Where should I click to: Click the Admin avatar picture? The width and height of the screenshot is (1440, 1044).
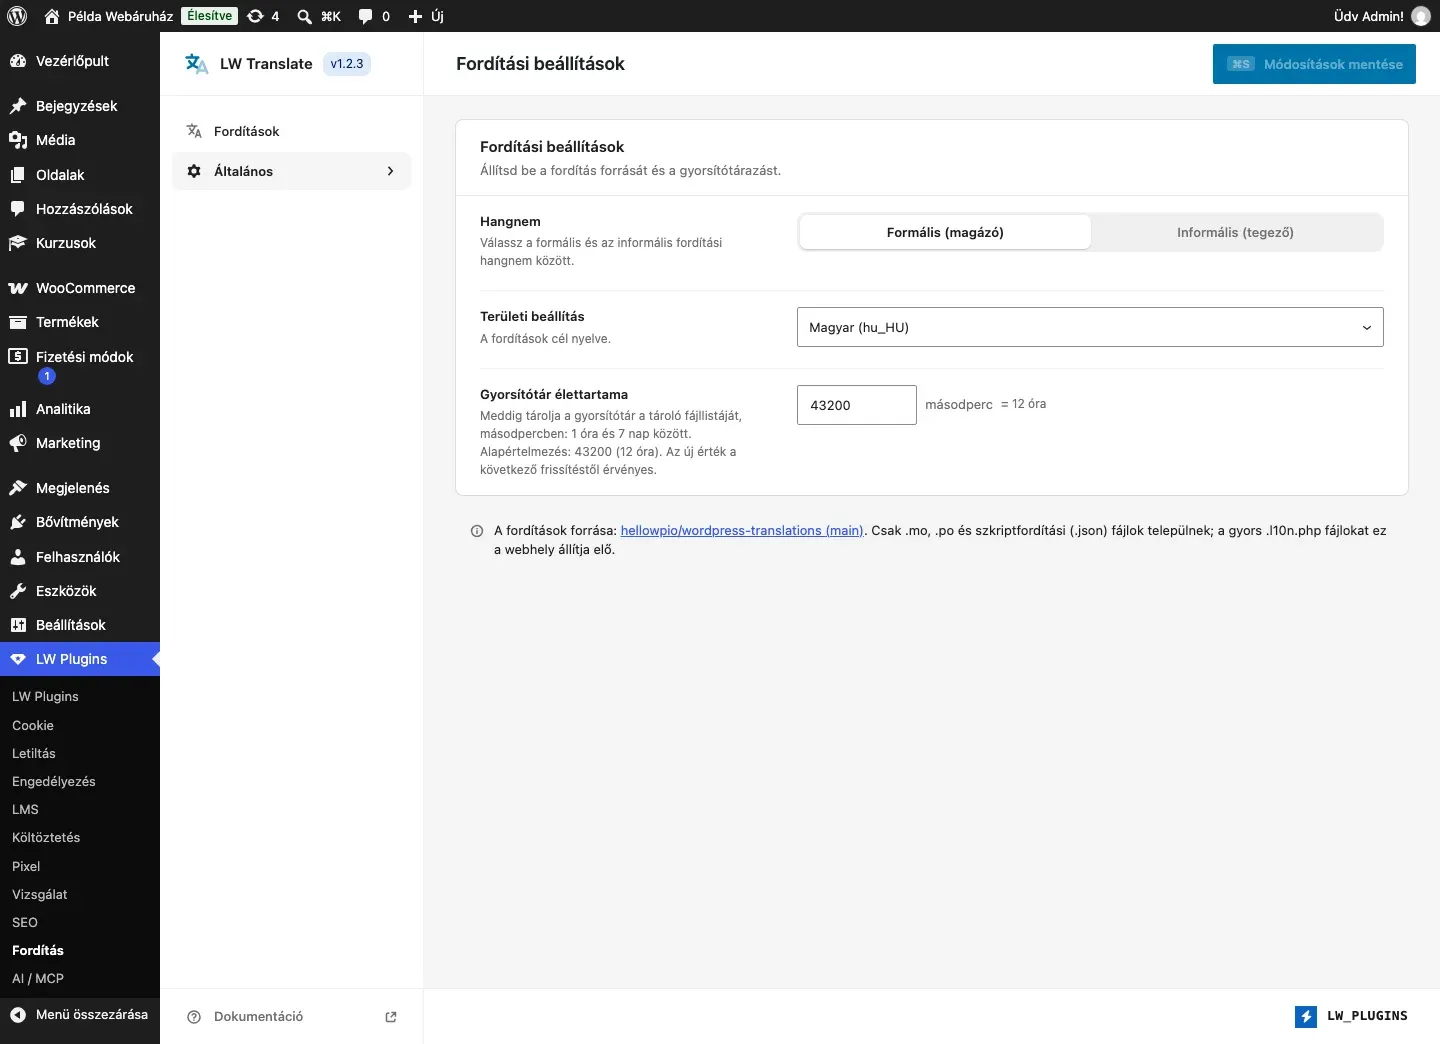tap(1420, 16)
